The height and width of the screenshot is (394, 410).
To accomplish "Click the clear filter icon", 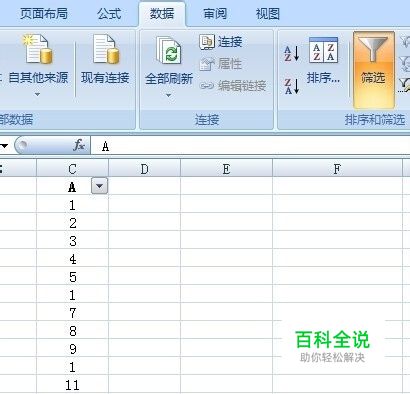I will click(405, 42).
